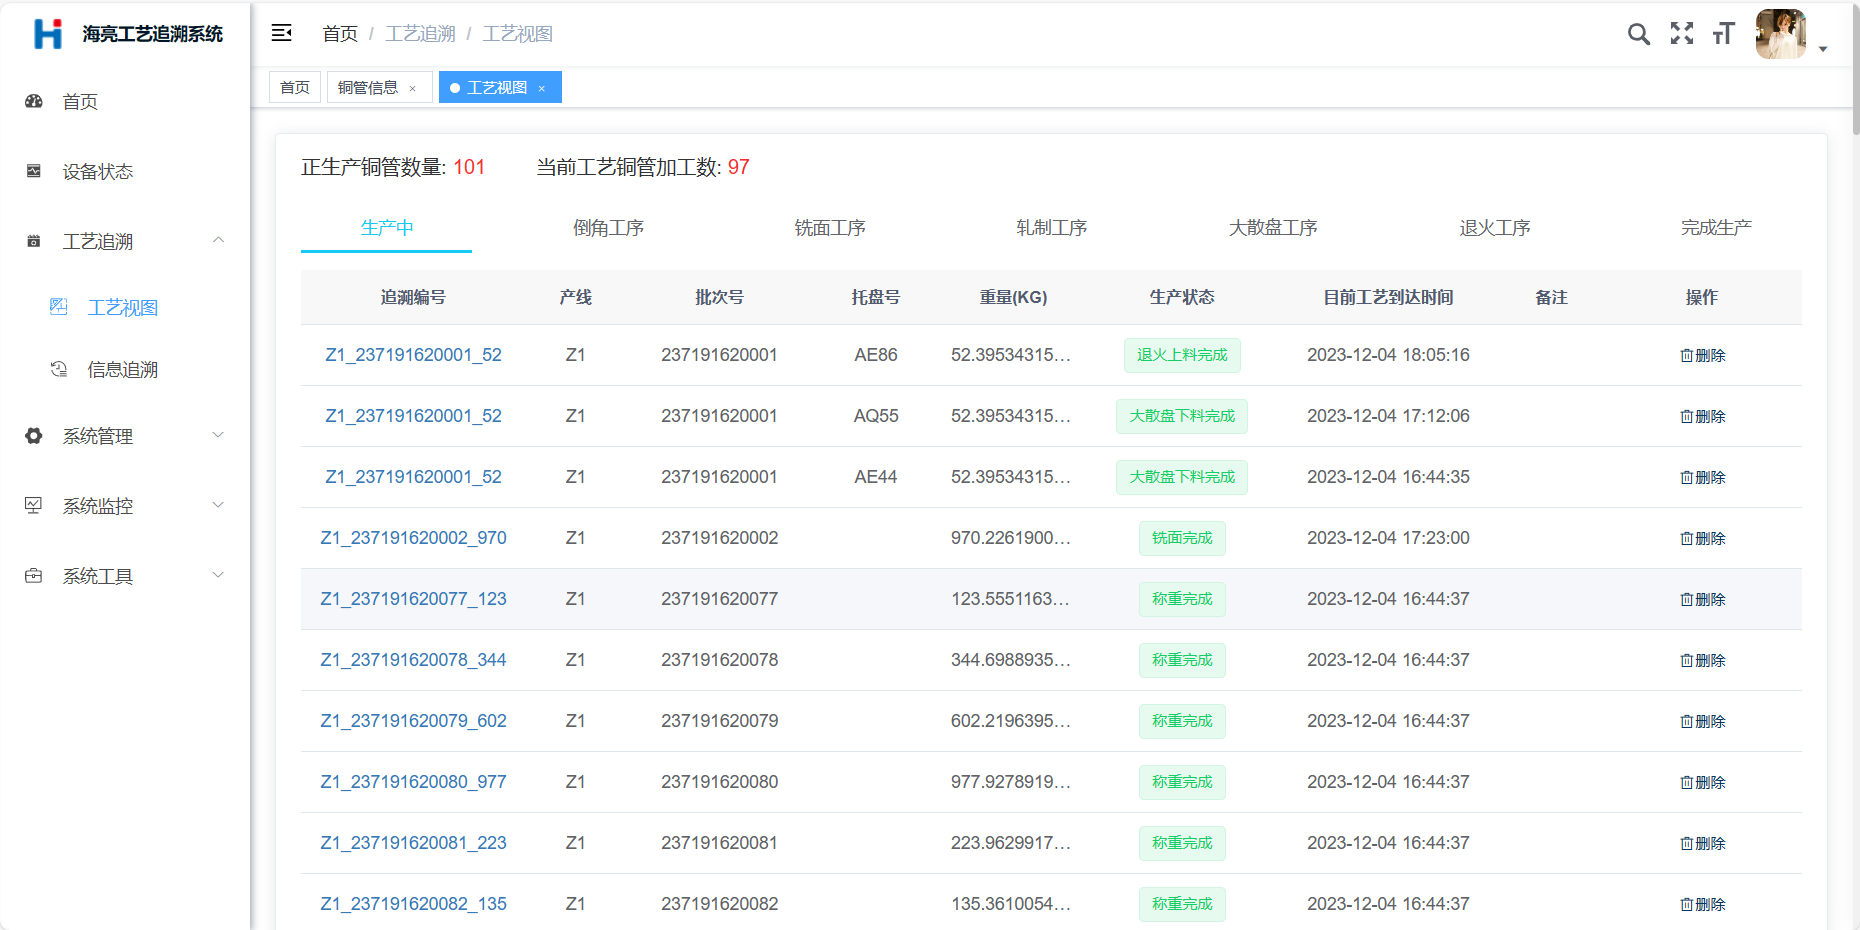1860x930 pixels.
Task: Click the page vertical scrollbar thumb
Action: 1856,68
